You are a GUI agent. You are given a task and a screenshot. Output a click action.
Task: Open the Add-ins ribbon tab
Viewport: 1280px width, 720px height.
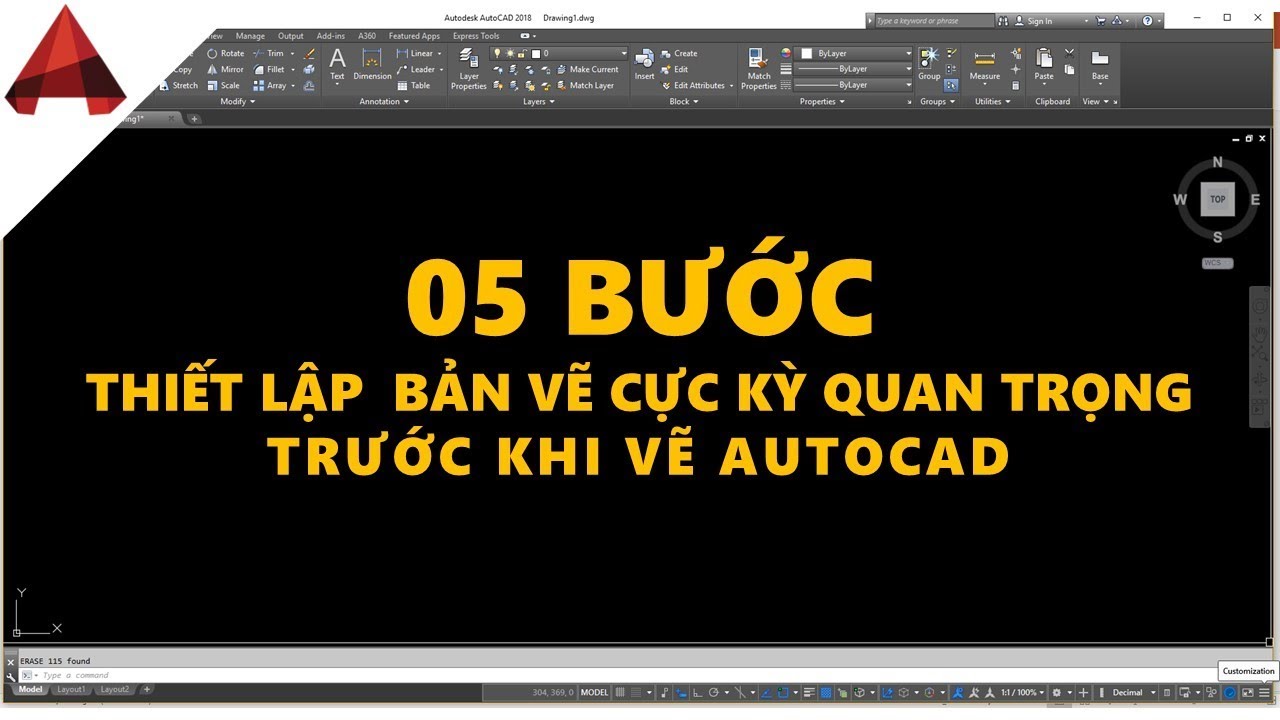pos(331,36)
